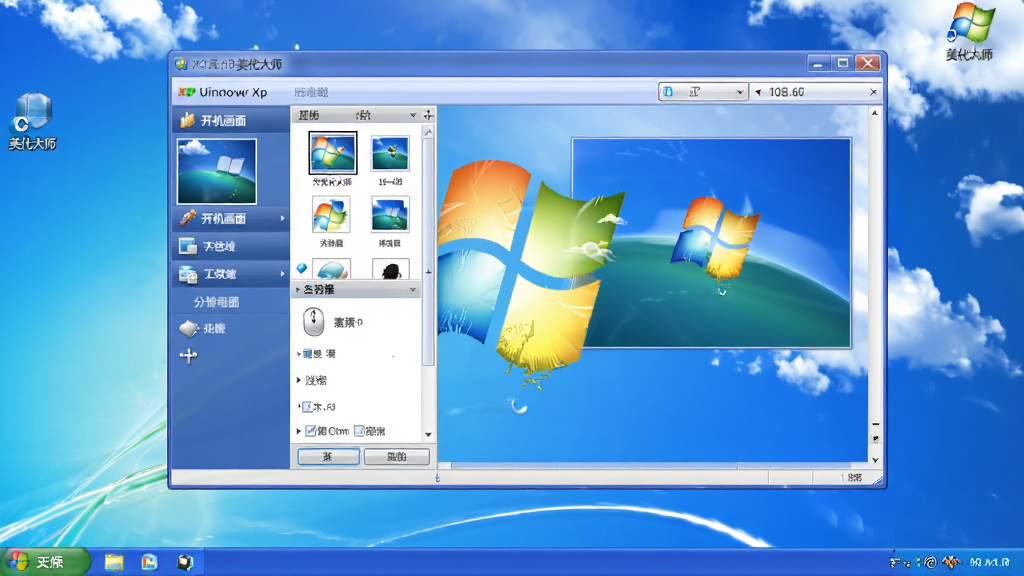
Task: Expand the row containing the Otm checkbox
Action: pos(299,432)
